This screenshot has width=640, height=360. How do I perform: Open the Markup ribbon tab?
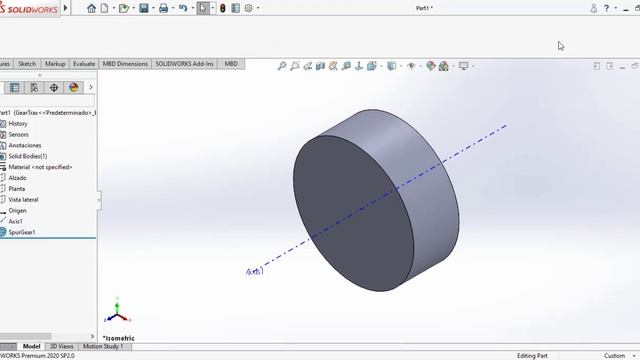coord(55,64)
